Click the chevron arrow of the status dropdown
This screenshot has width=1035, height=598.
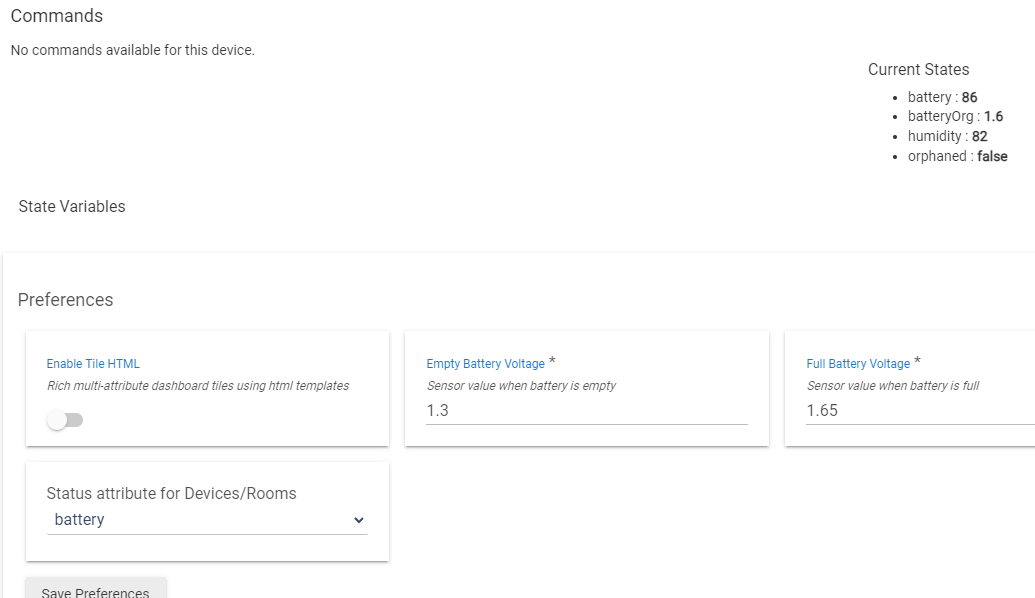tap(359, 520)
